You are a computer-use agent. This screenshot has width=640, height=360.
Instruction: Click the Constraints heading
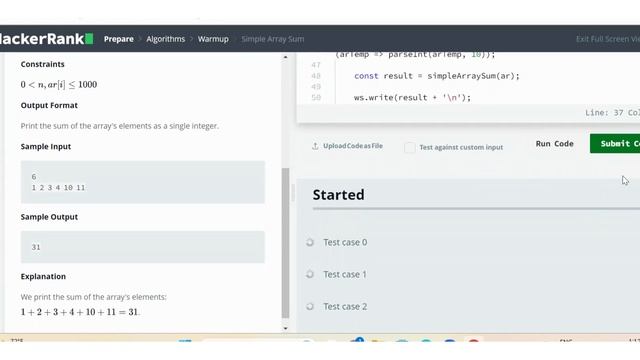tap(42, 64)
